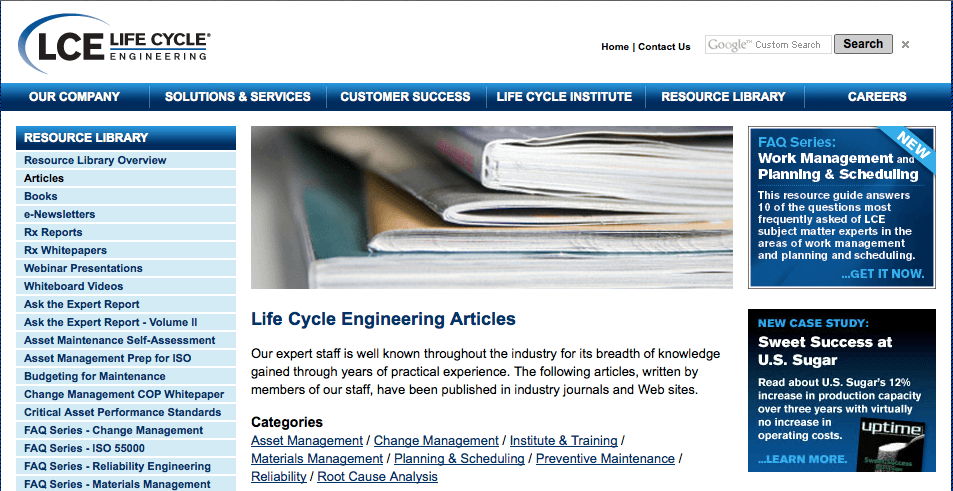
Task: Open the Contact Us link
Action: [664, 47]
